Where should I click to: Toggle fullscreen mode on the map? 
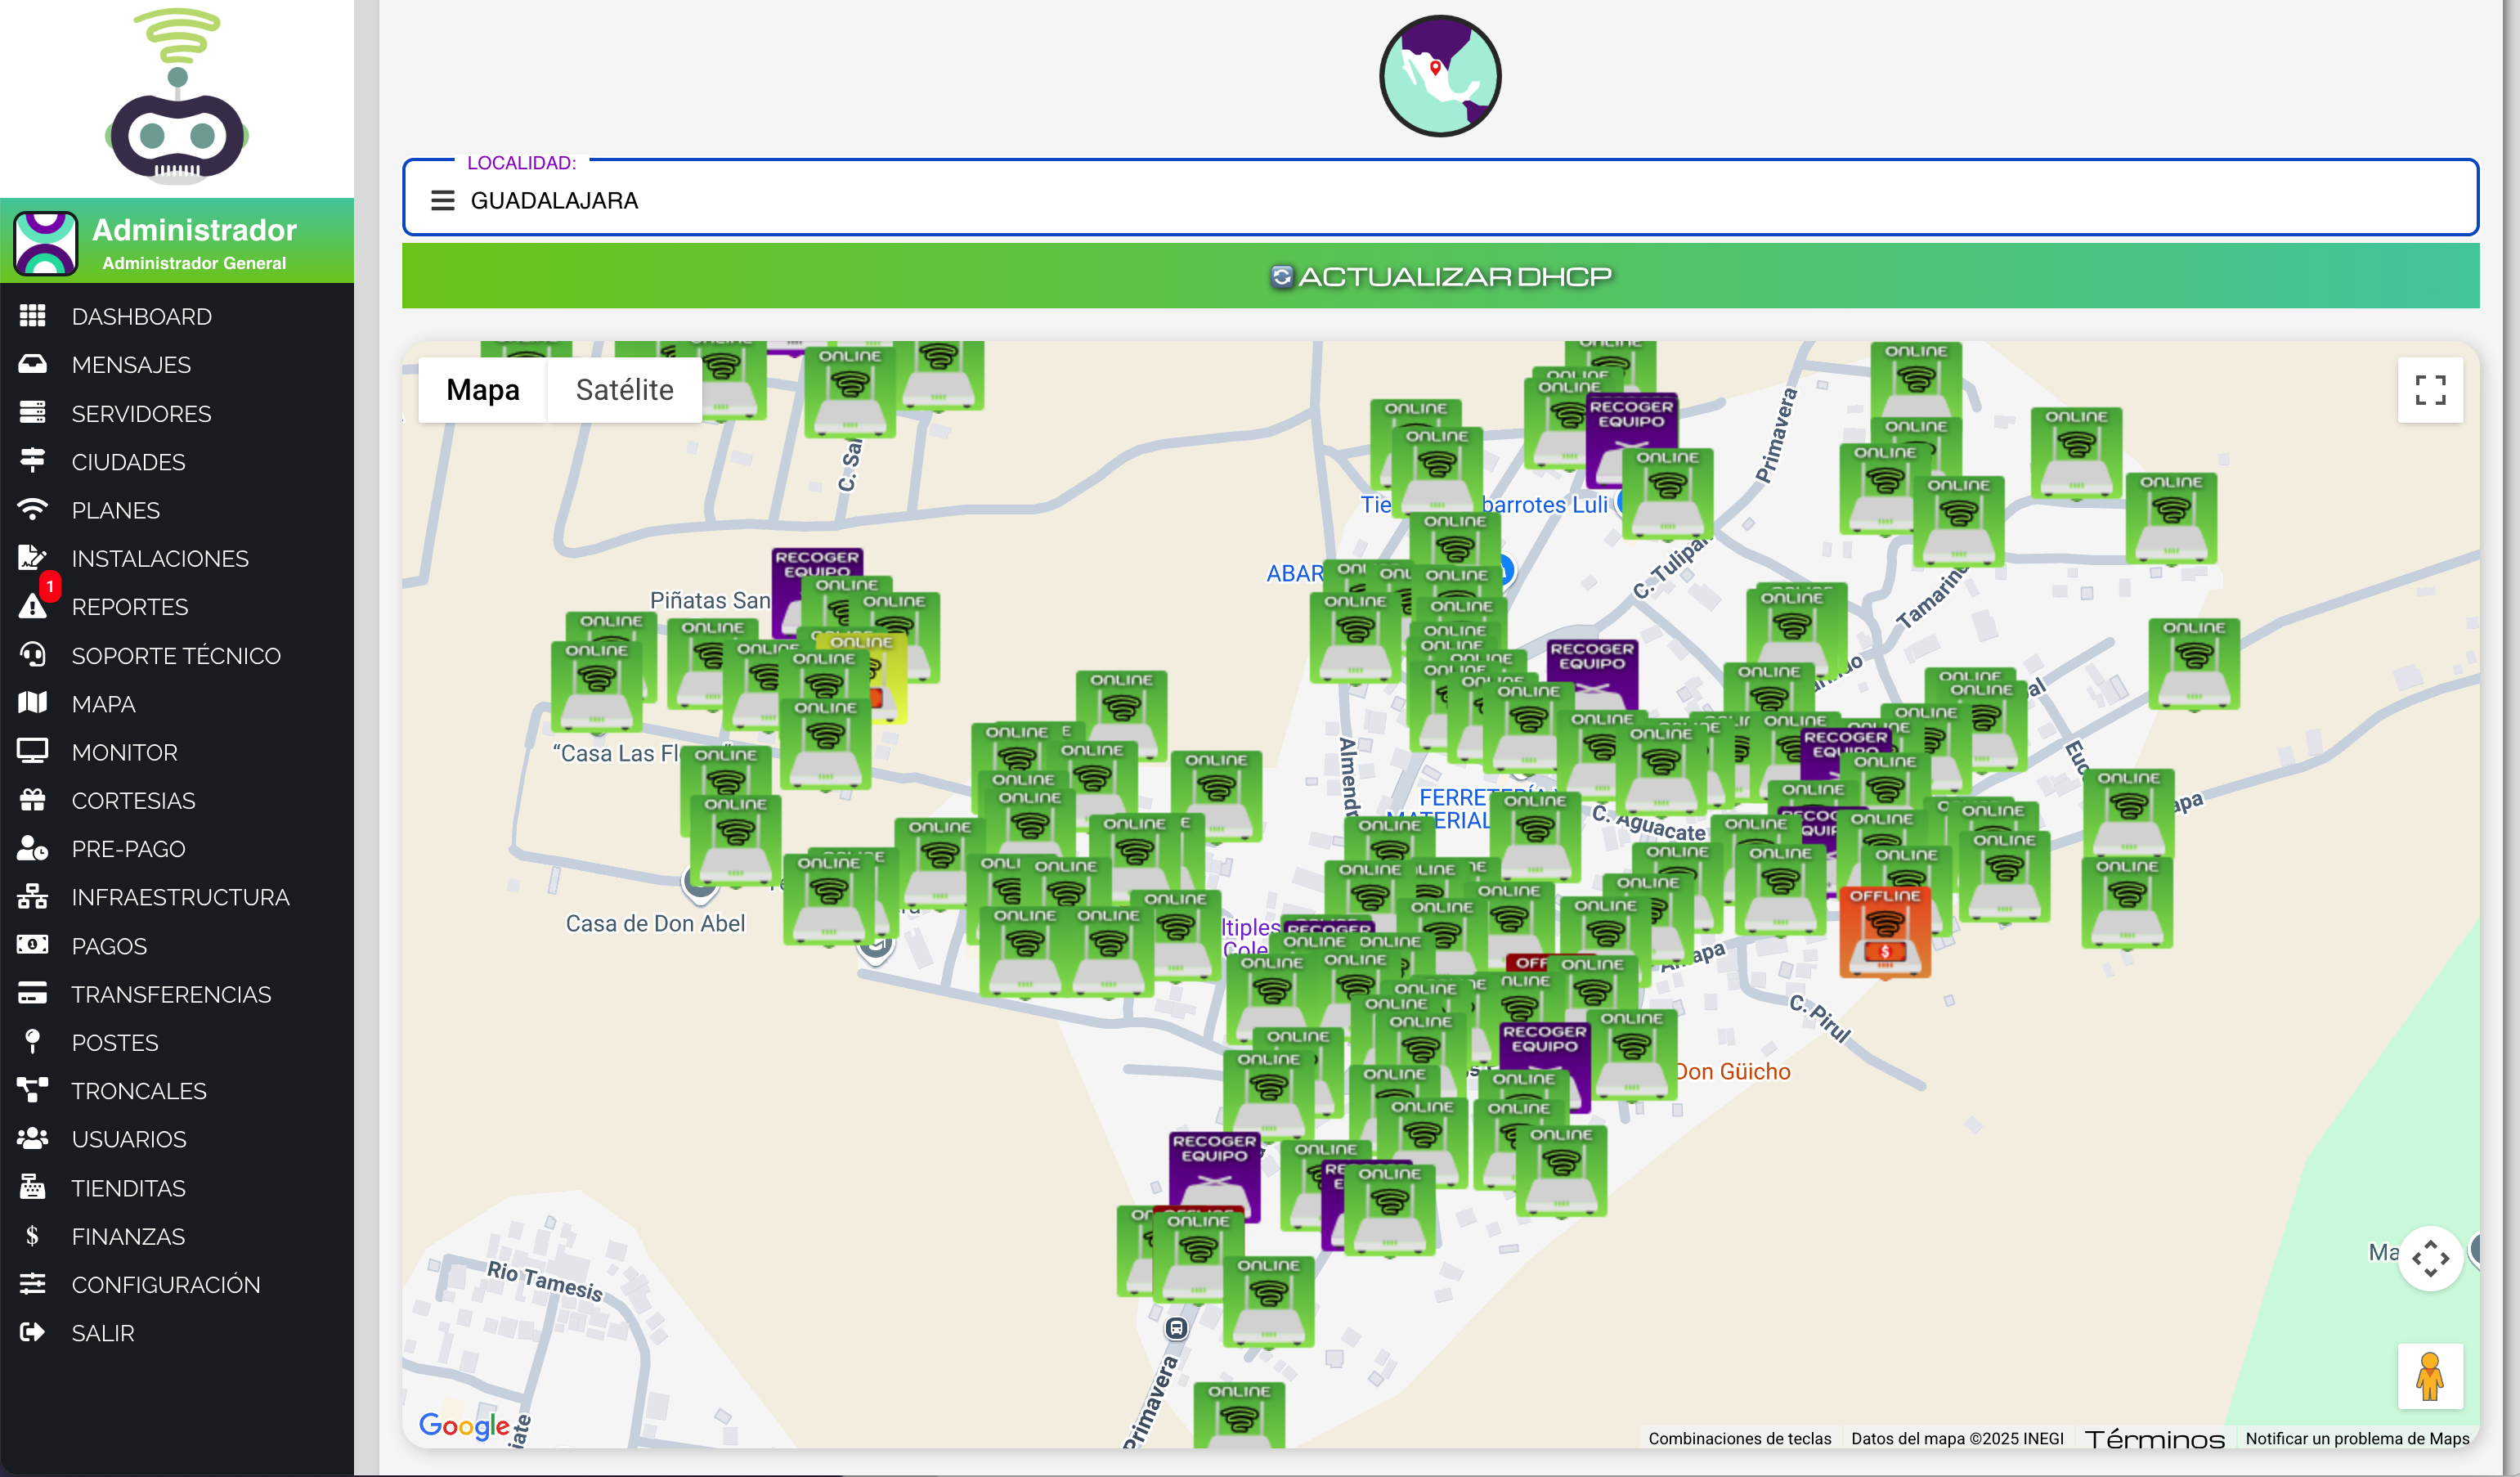2431,390
